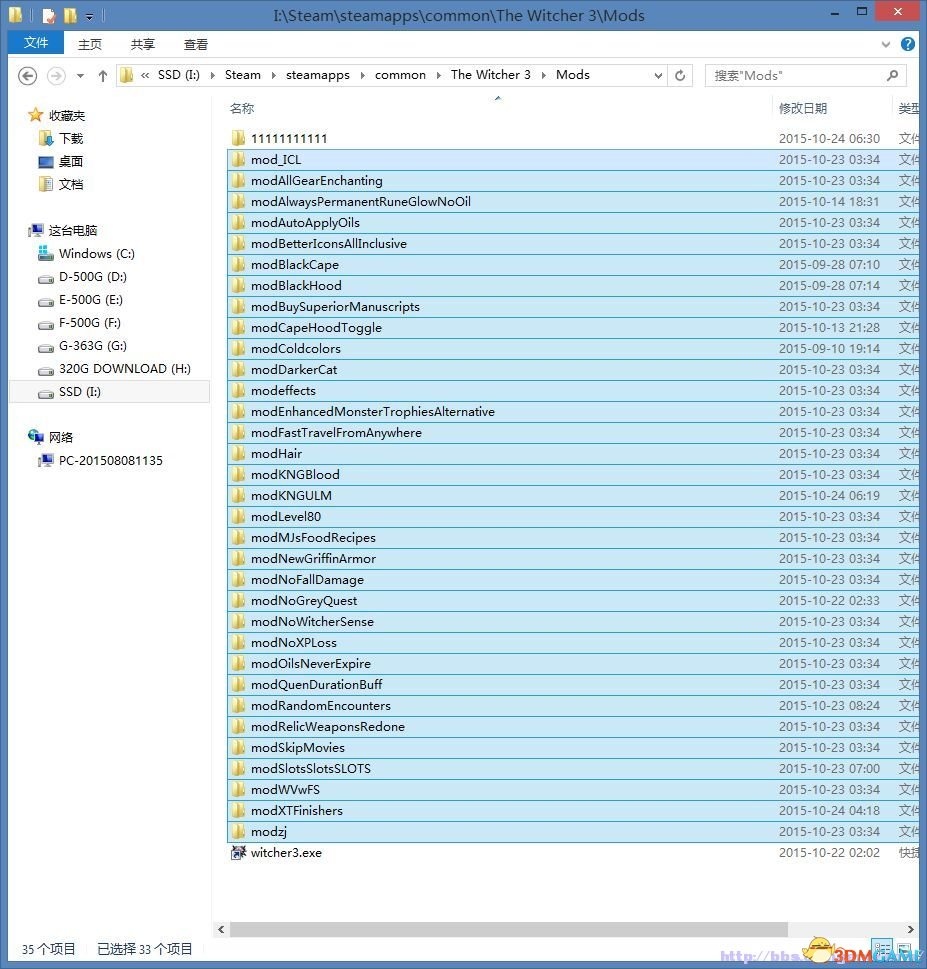Open the 文档 documents shortcut

(70, 184)
